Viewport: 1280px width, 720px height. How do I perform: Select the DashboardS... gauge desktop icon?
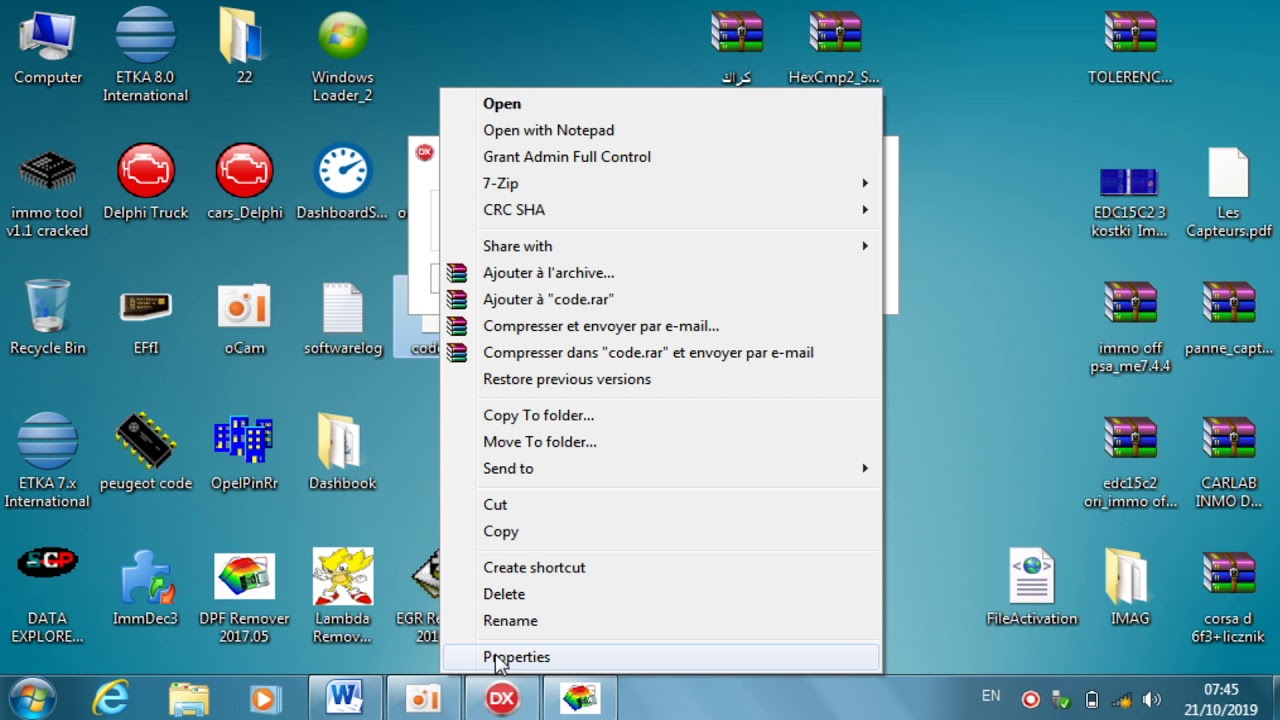[342, 182]
